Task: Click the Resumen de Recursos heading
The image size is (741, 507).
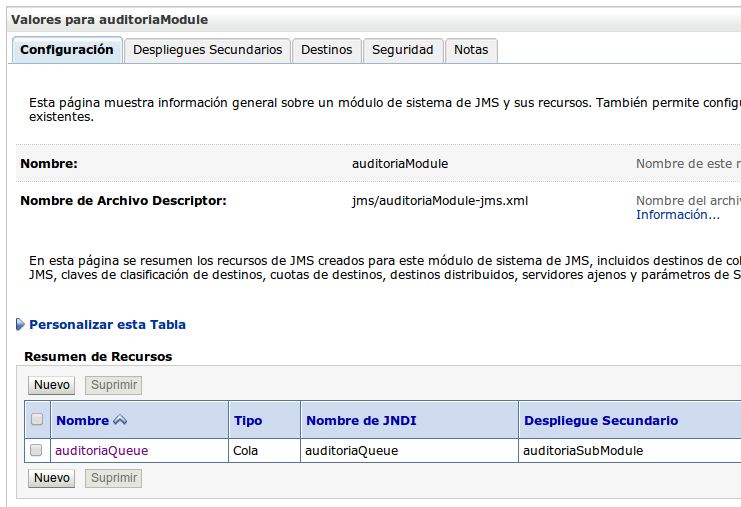Action: click(x=98, y=357)
